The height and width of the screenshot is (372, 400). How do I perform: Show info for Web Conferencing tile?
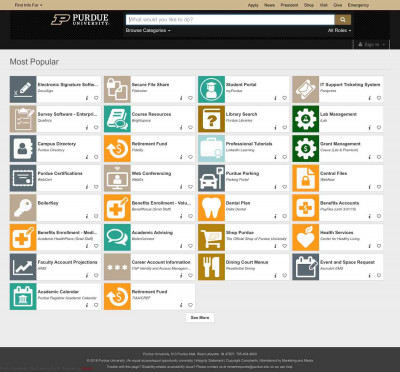tap(181, 187)
